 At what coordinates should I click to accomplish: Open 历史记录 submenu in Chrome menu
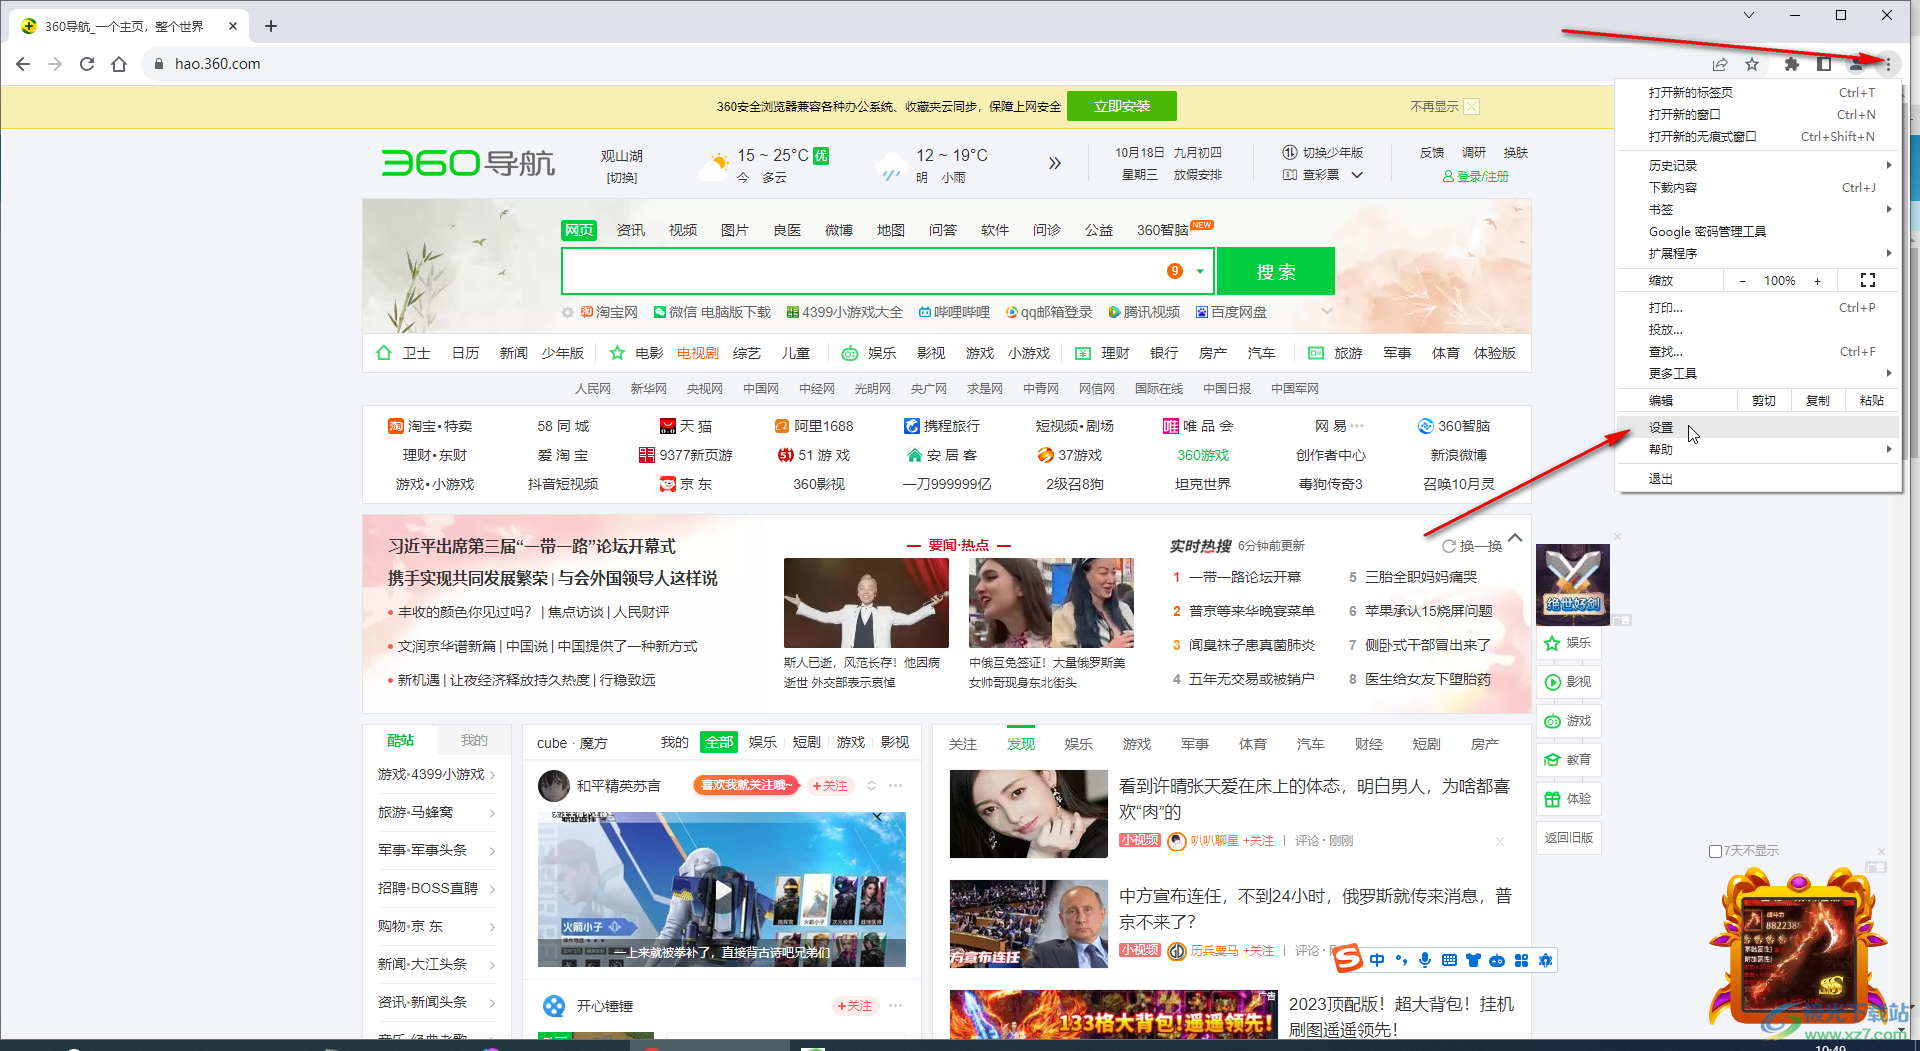[x=1758, y=165]
